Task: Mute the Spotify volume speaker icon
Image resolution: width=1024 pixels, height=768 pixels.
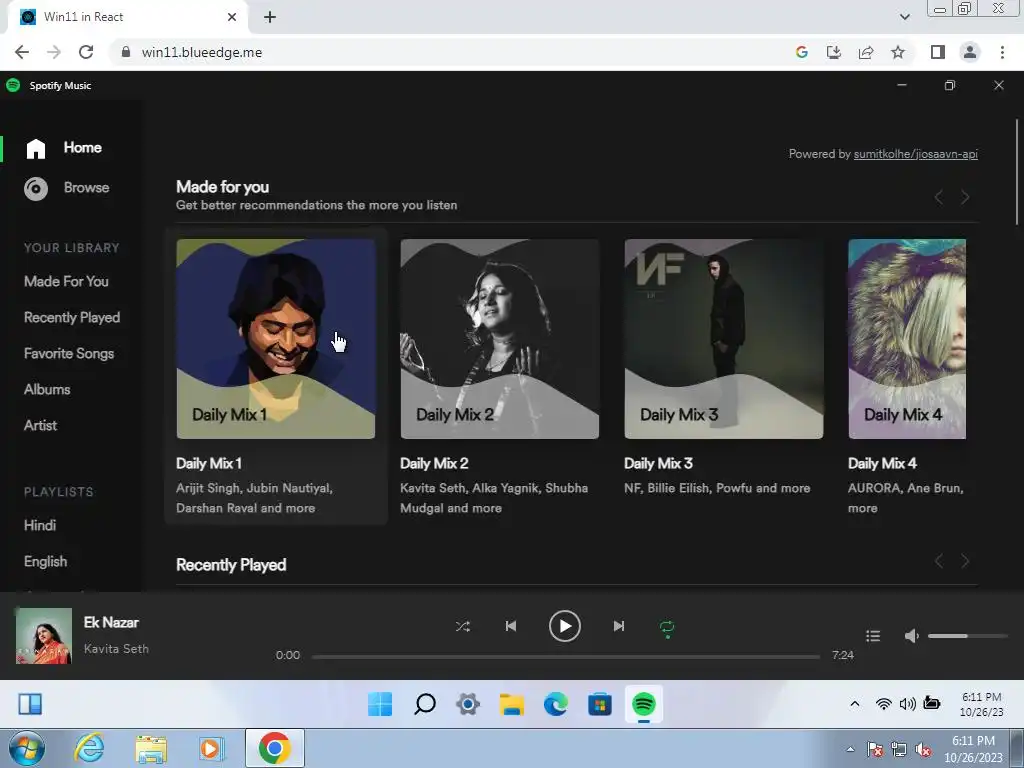Action: pyautogui.click(x=912, y=635)
